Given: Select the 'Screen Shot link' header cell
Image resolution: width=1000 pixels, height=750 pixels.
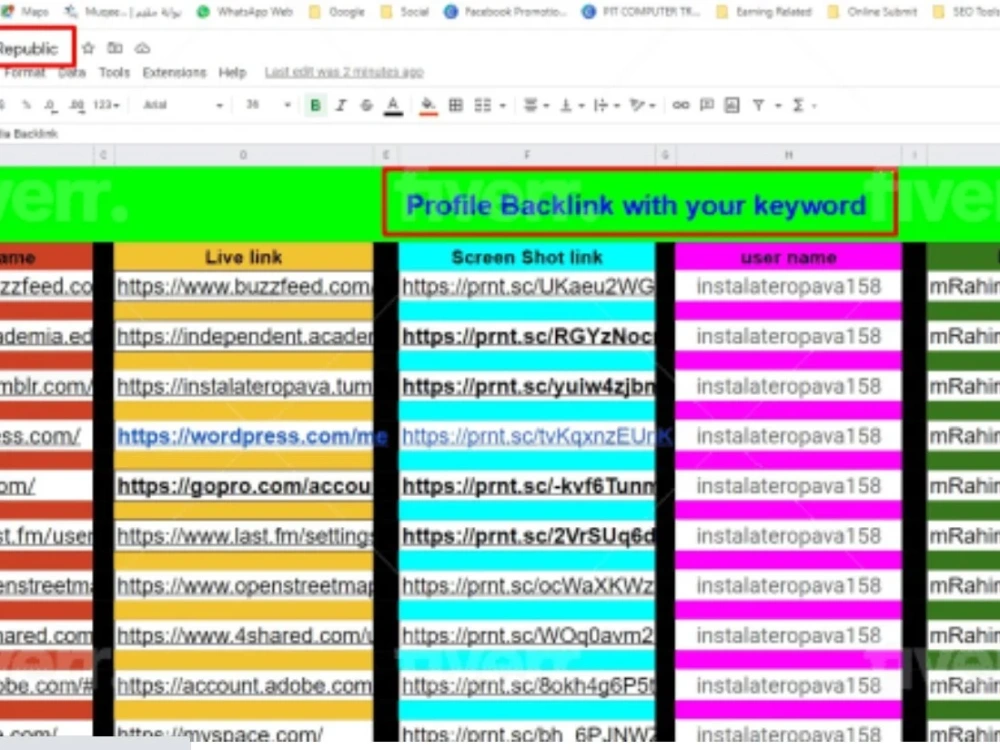Looking at the screenshot, I should point(526,256).
